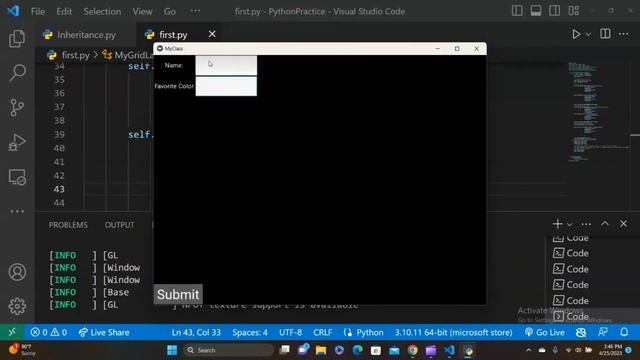The height and width of the screenshot is (360, 640).
Task: Minimize the MyClass window
Action: click(x=438, y=49)
